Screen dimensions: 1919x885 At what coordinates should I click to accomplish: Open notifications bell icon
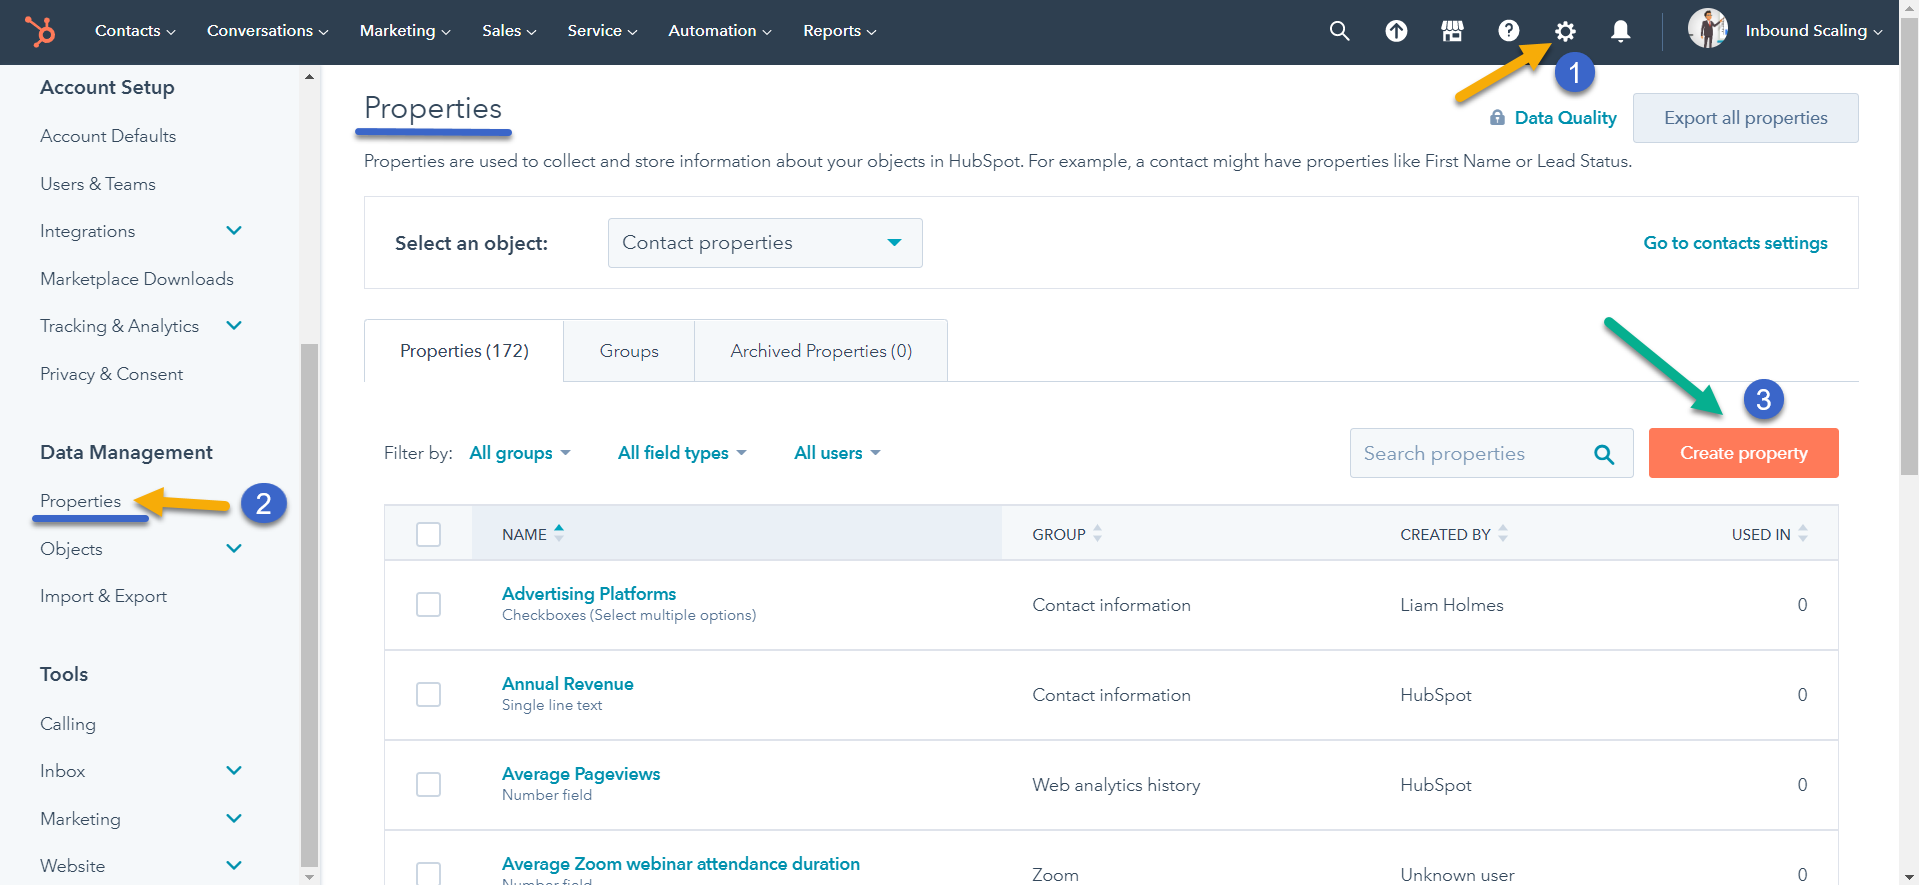coord(1621,31)
